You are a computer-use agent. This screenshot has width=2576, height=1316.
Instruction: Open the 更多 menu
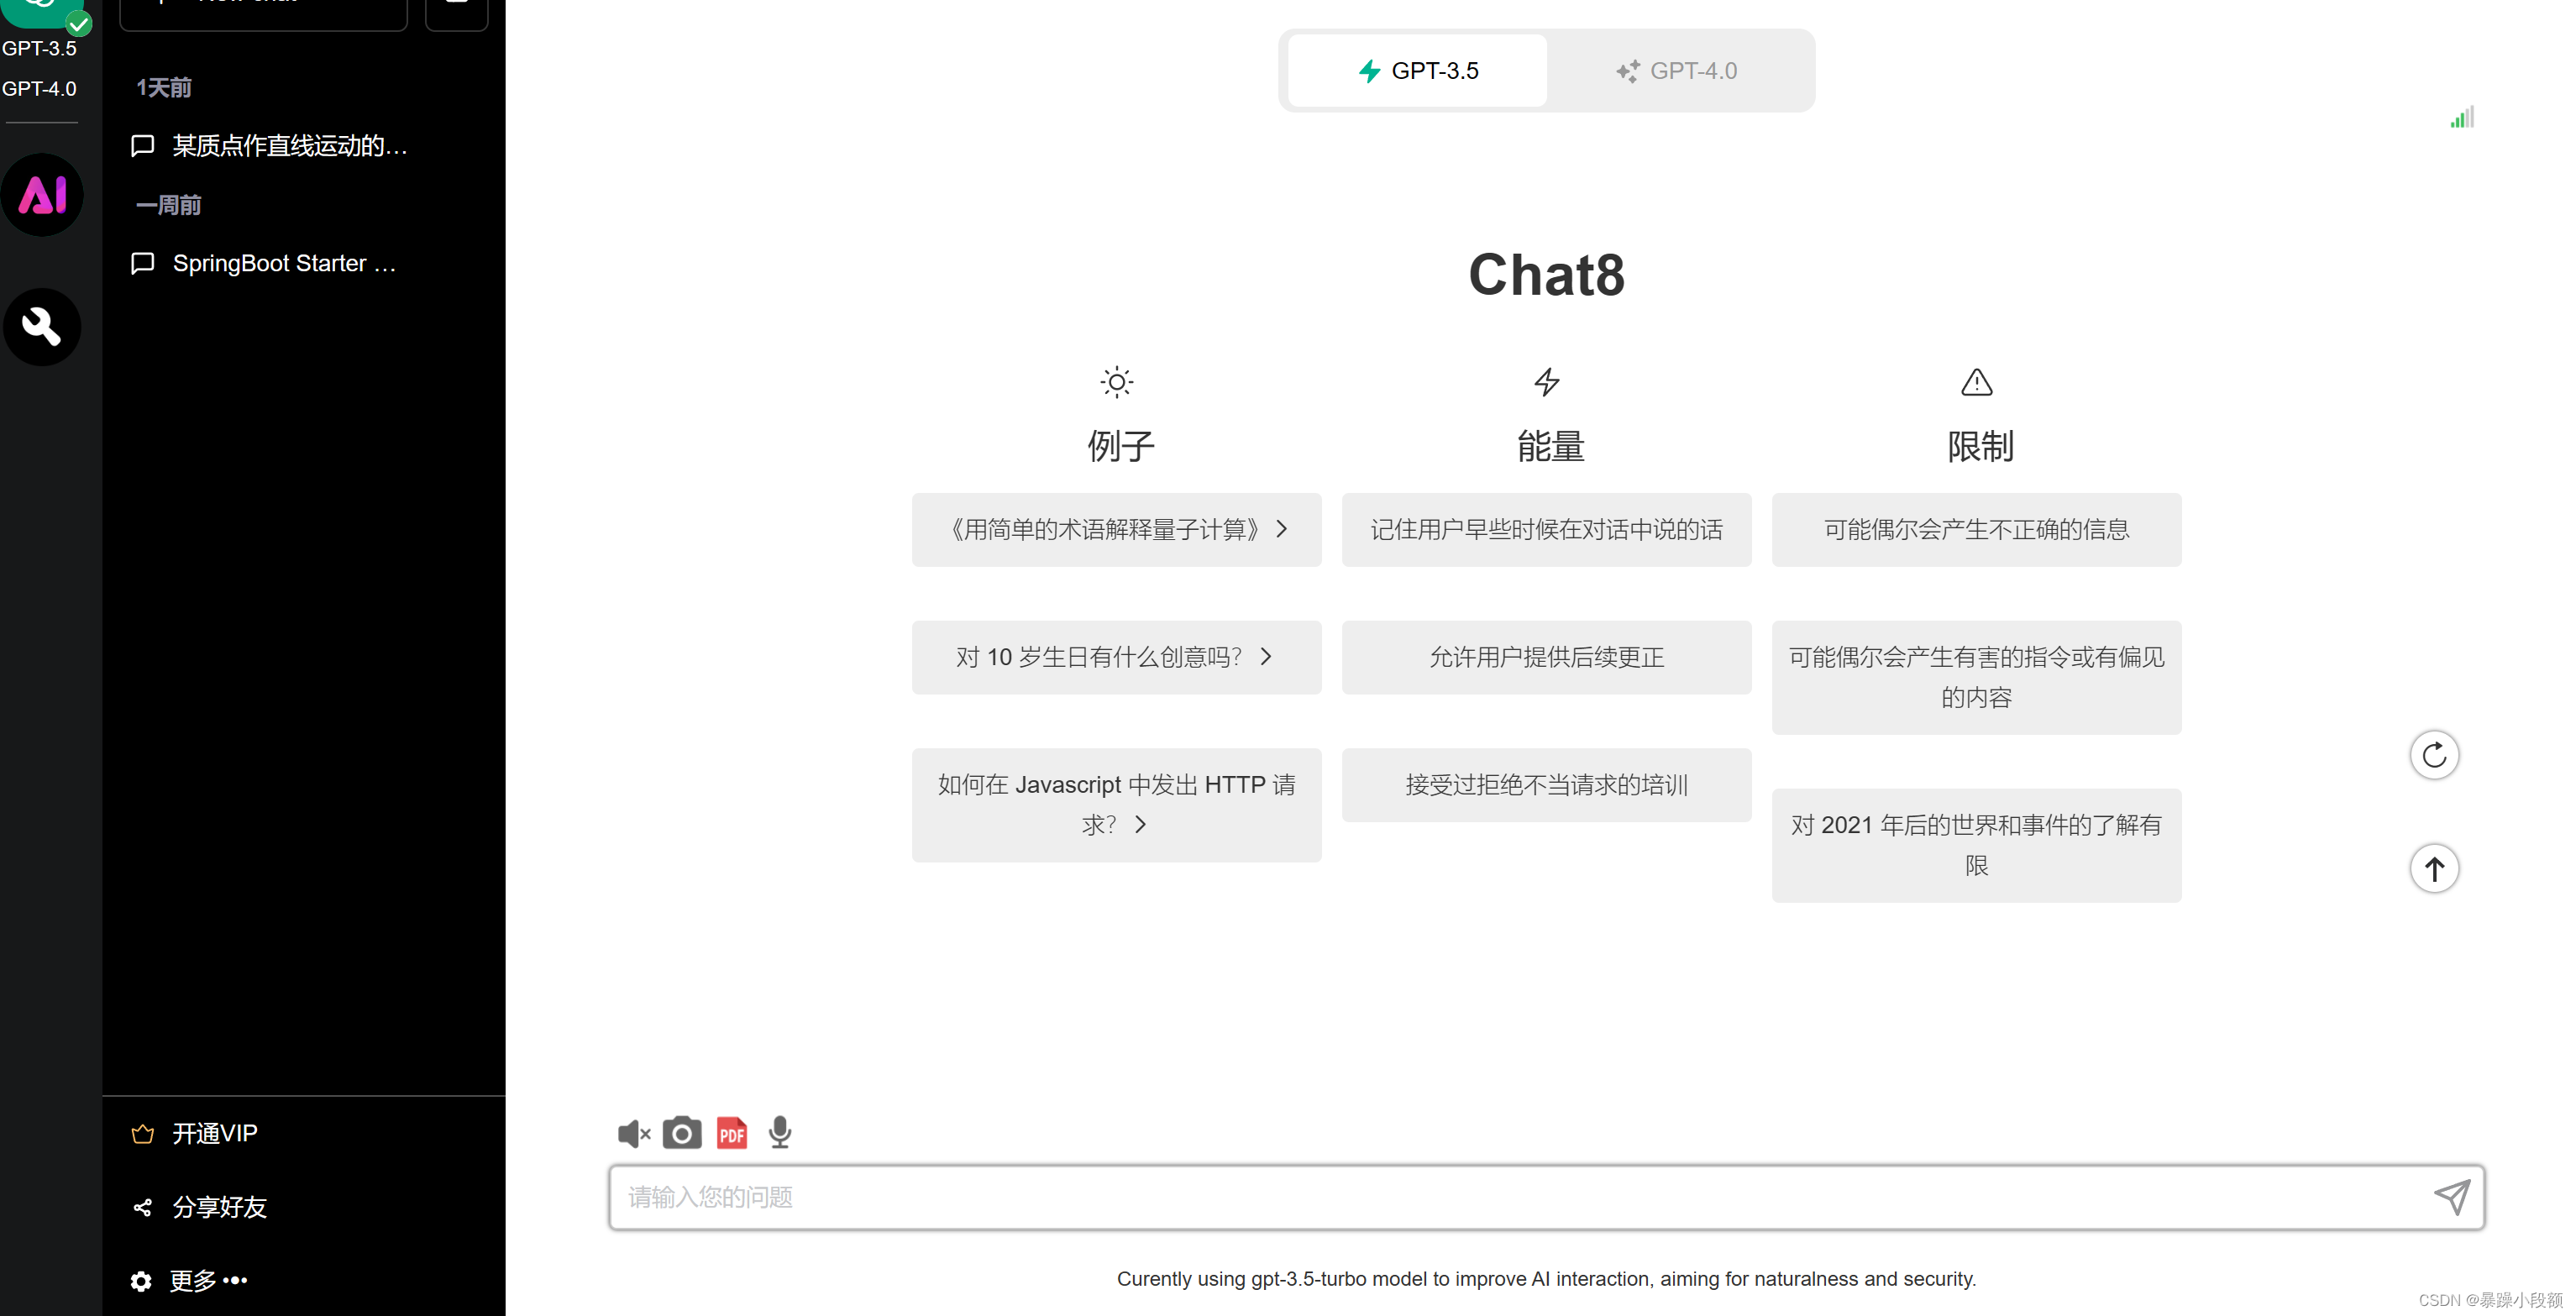point(208,1281)
